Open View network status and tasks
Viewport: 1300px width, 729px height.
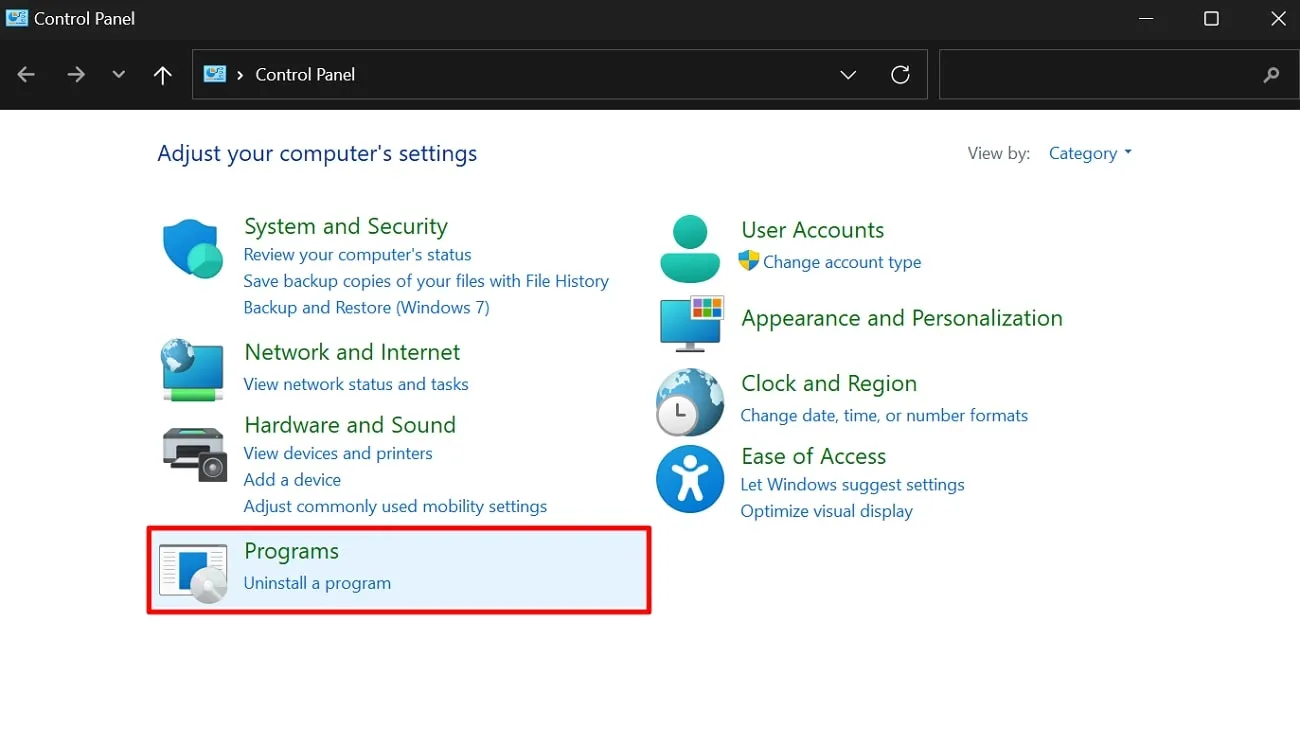click(x=356, y=384)
